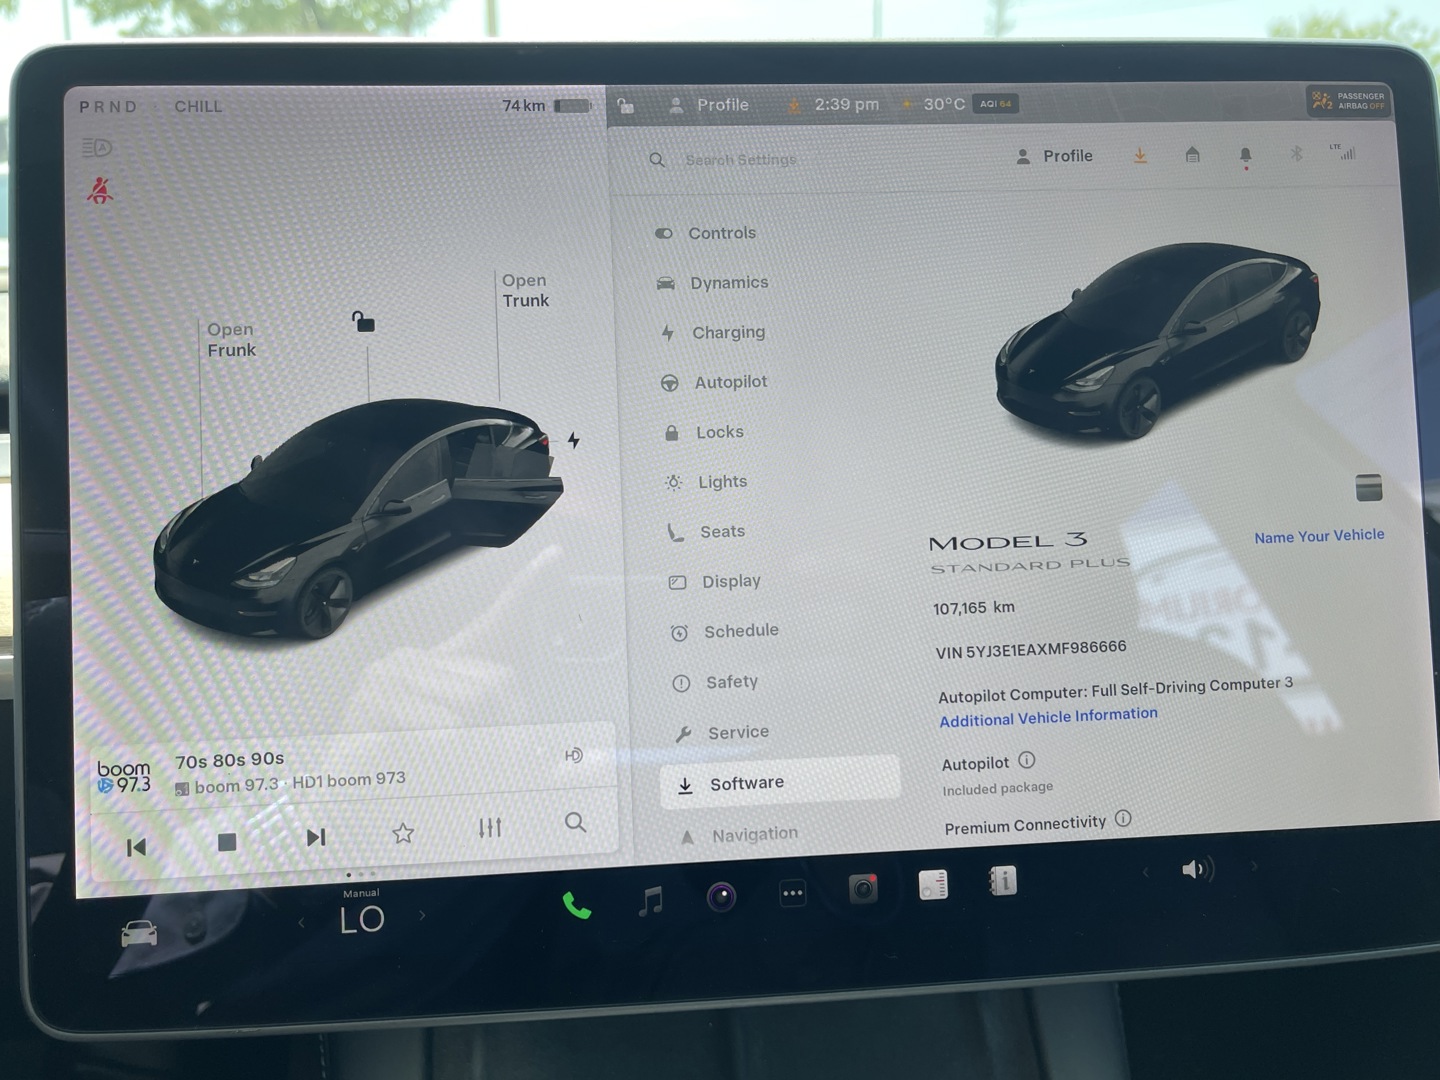
Task: Tap the charge port lightning bolt icon
Action: click(x=574, y=440)
